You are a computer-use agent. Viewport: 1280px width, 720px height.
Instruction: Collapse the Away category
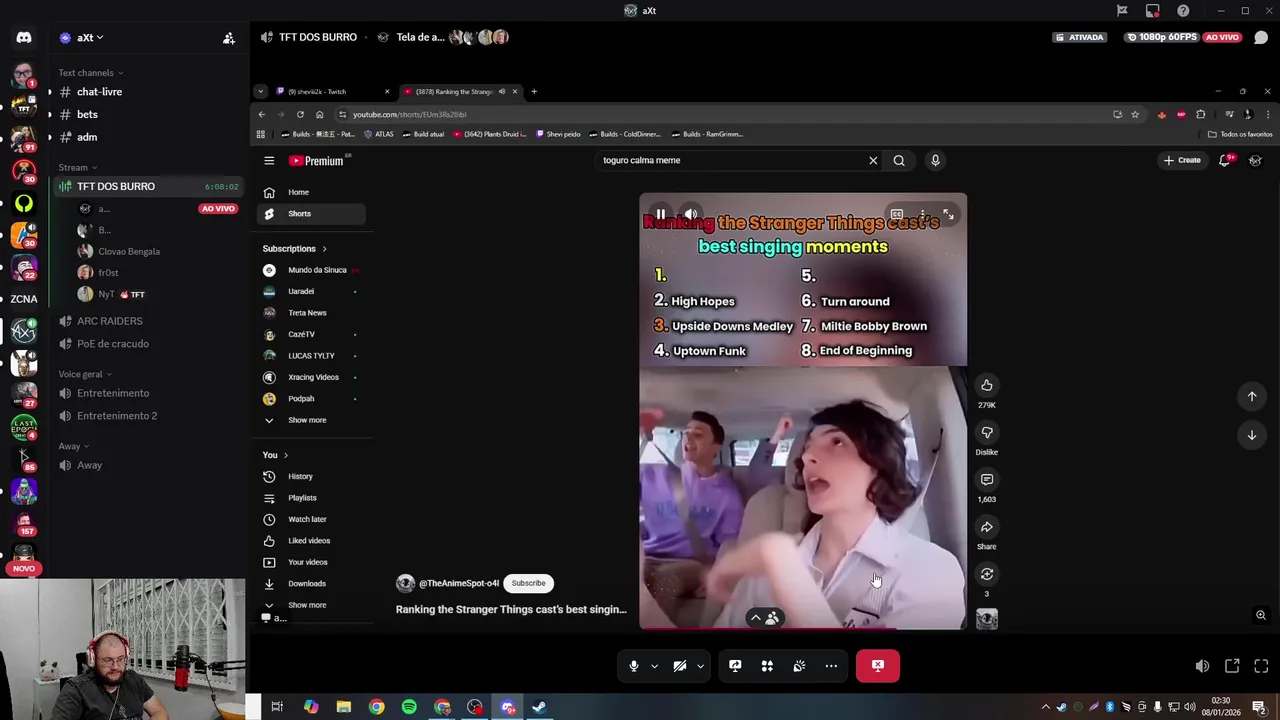[x=73, y=446]
